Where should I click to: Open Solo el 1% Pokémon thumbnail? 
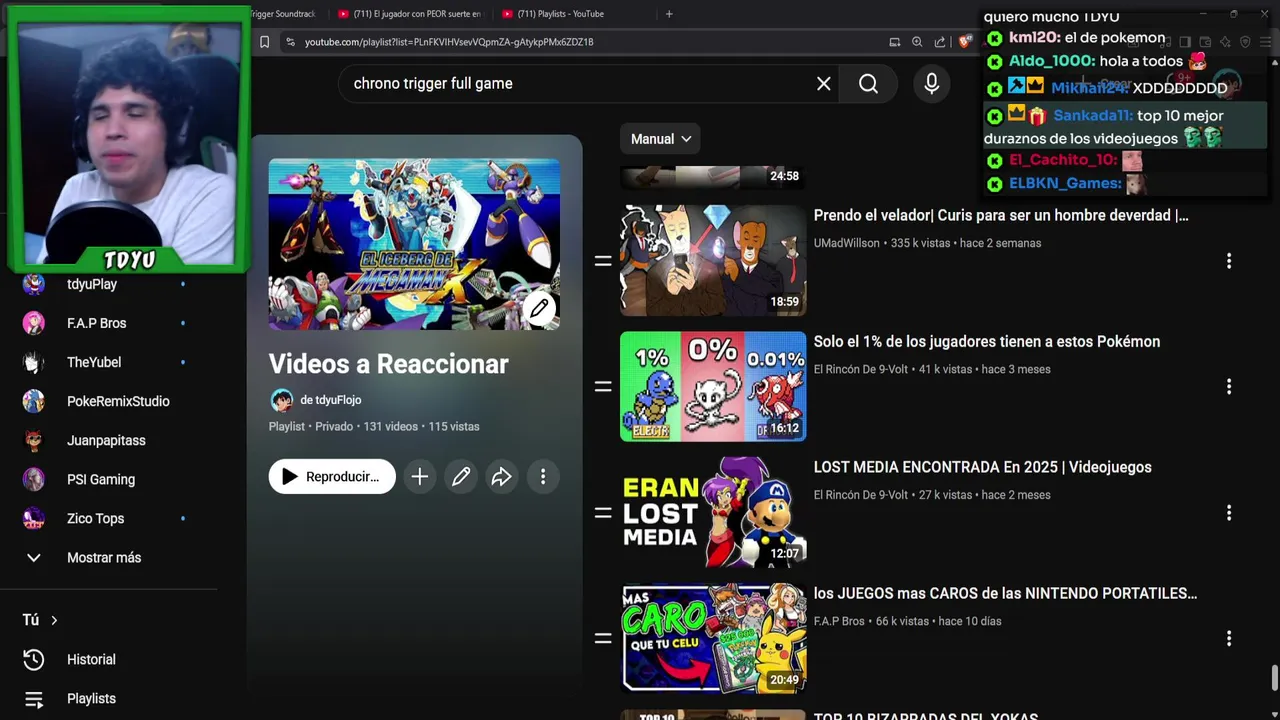coord(713,387)
